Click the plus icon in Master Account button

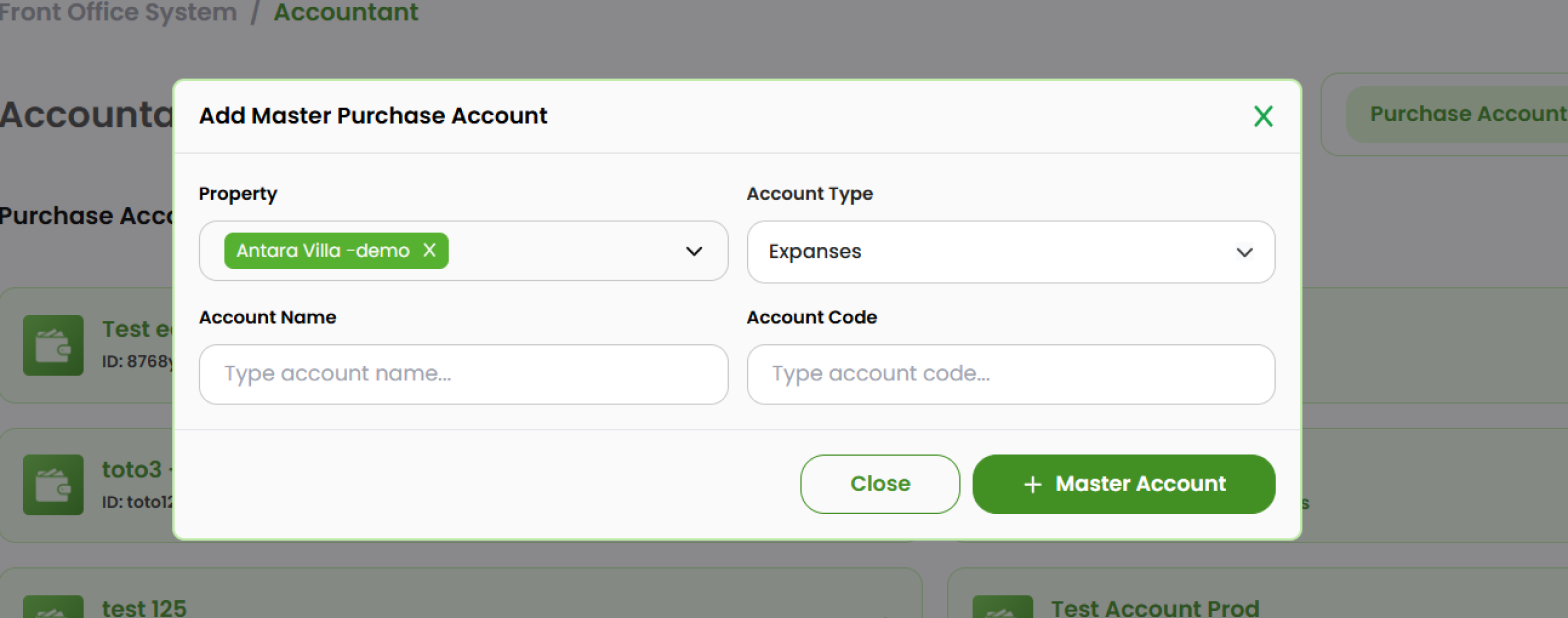[1031, 484]
